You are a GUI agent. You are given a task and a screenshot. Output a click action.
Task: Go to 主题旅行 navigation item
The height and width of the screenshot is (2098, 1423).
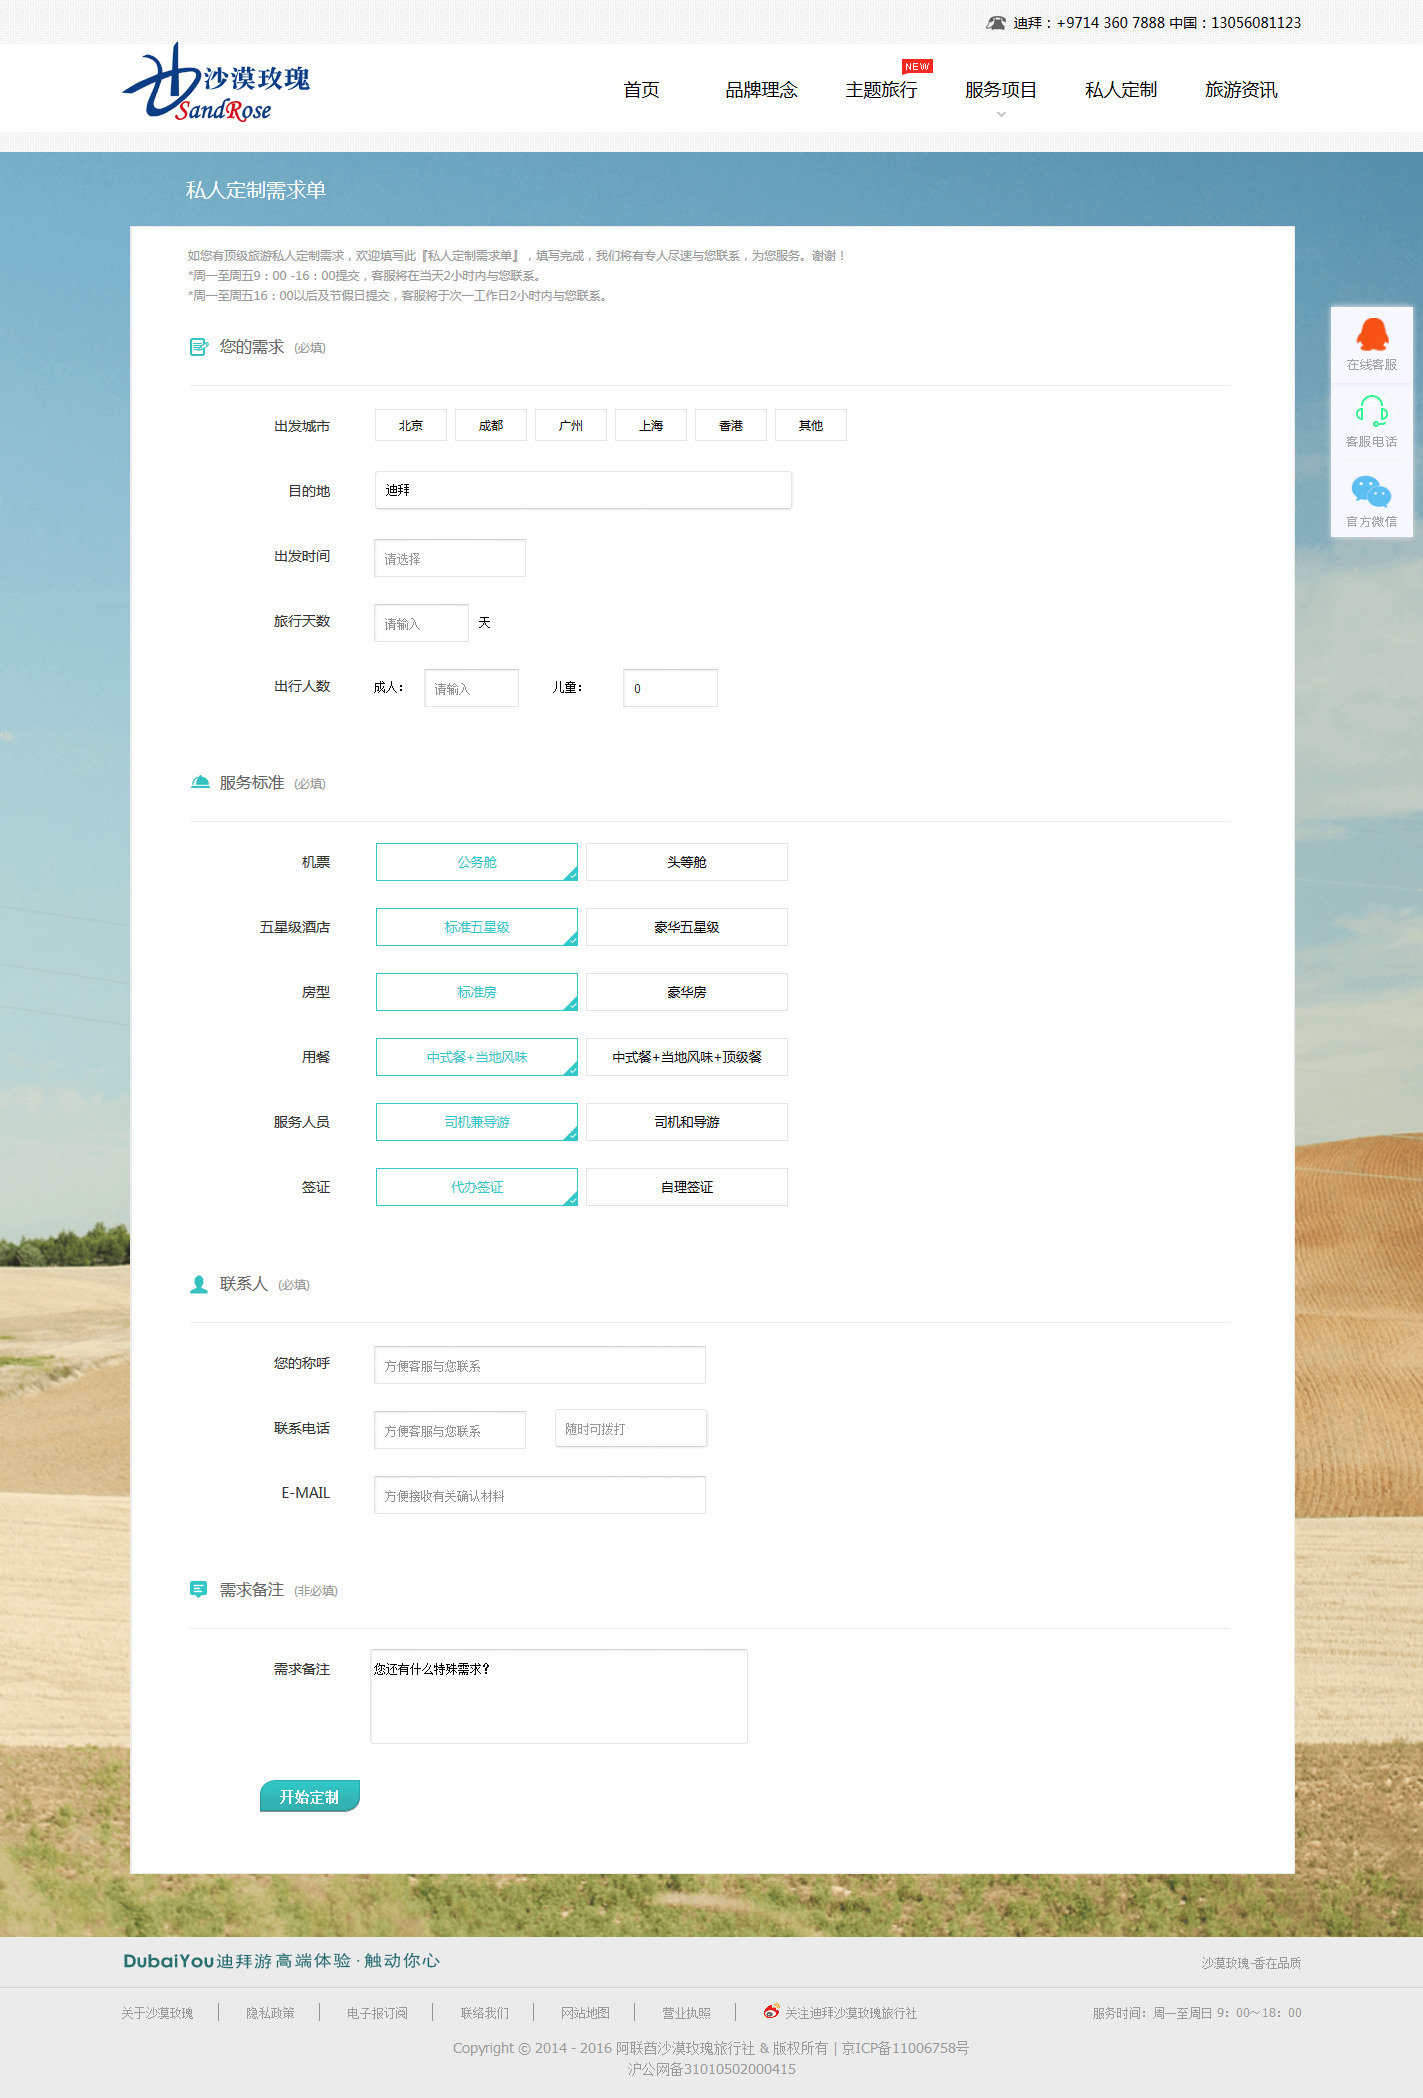click(x=881, y=90)
